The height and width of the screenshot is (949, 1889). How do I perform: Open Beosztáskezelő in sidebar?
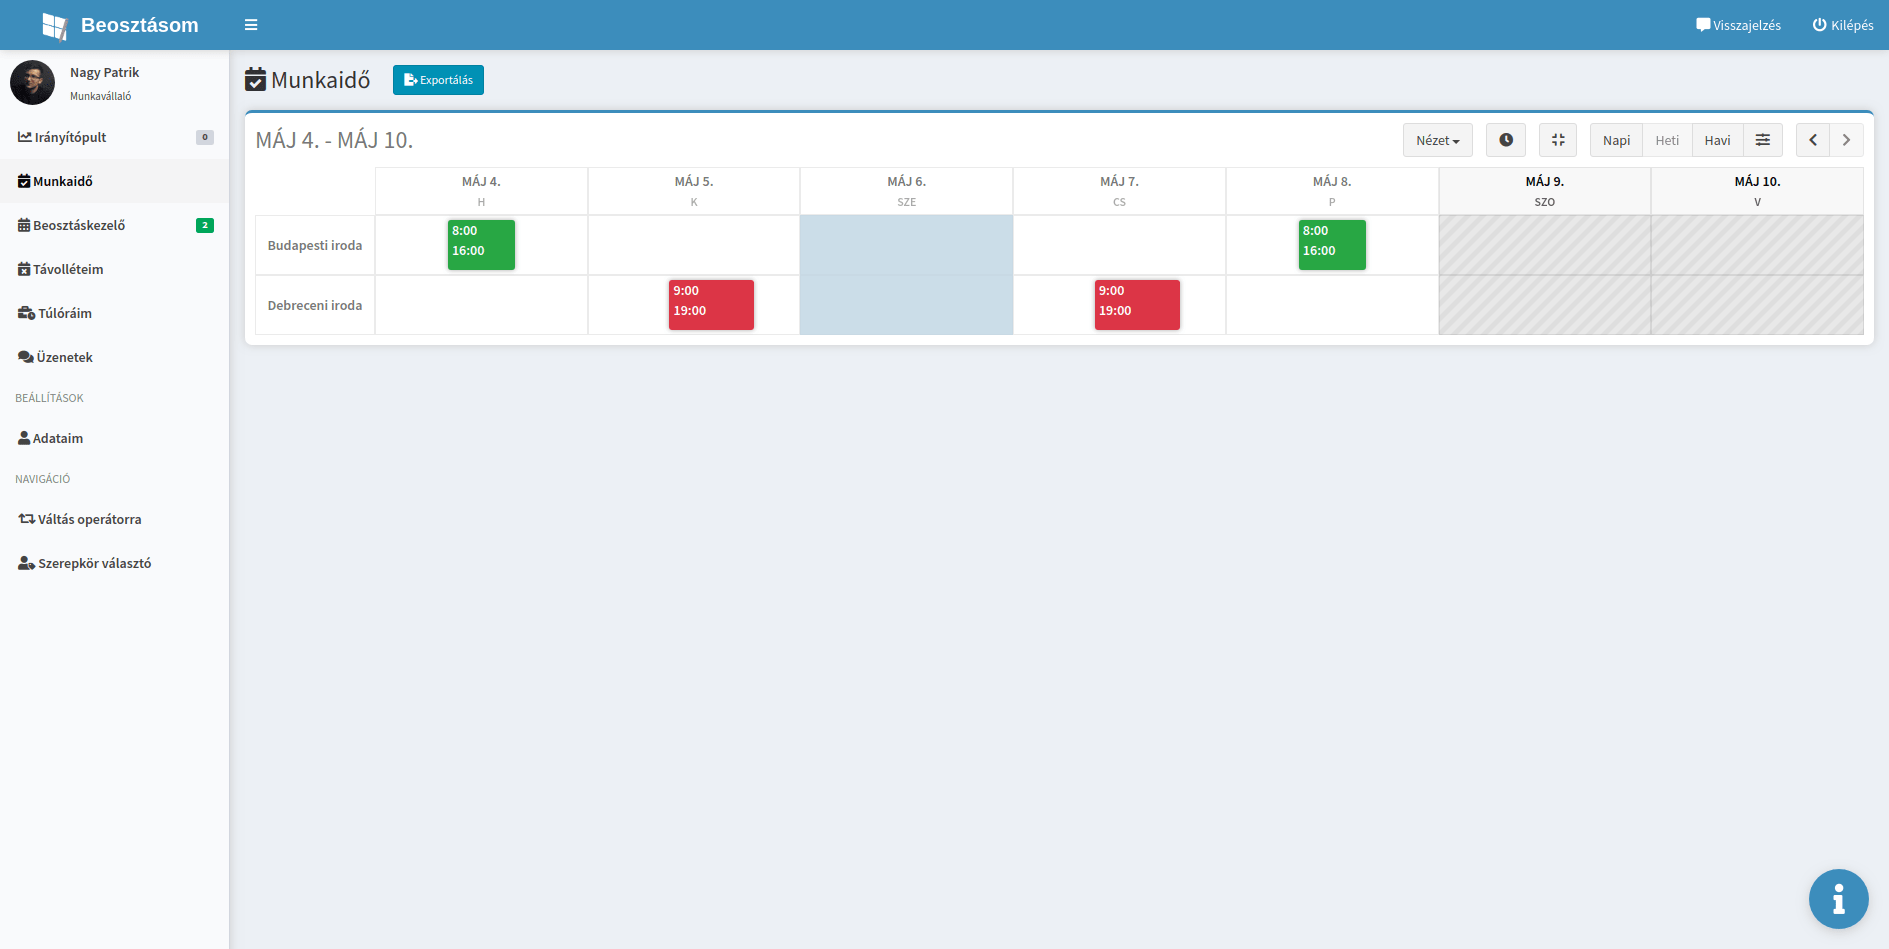(79, 225)
